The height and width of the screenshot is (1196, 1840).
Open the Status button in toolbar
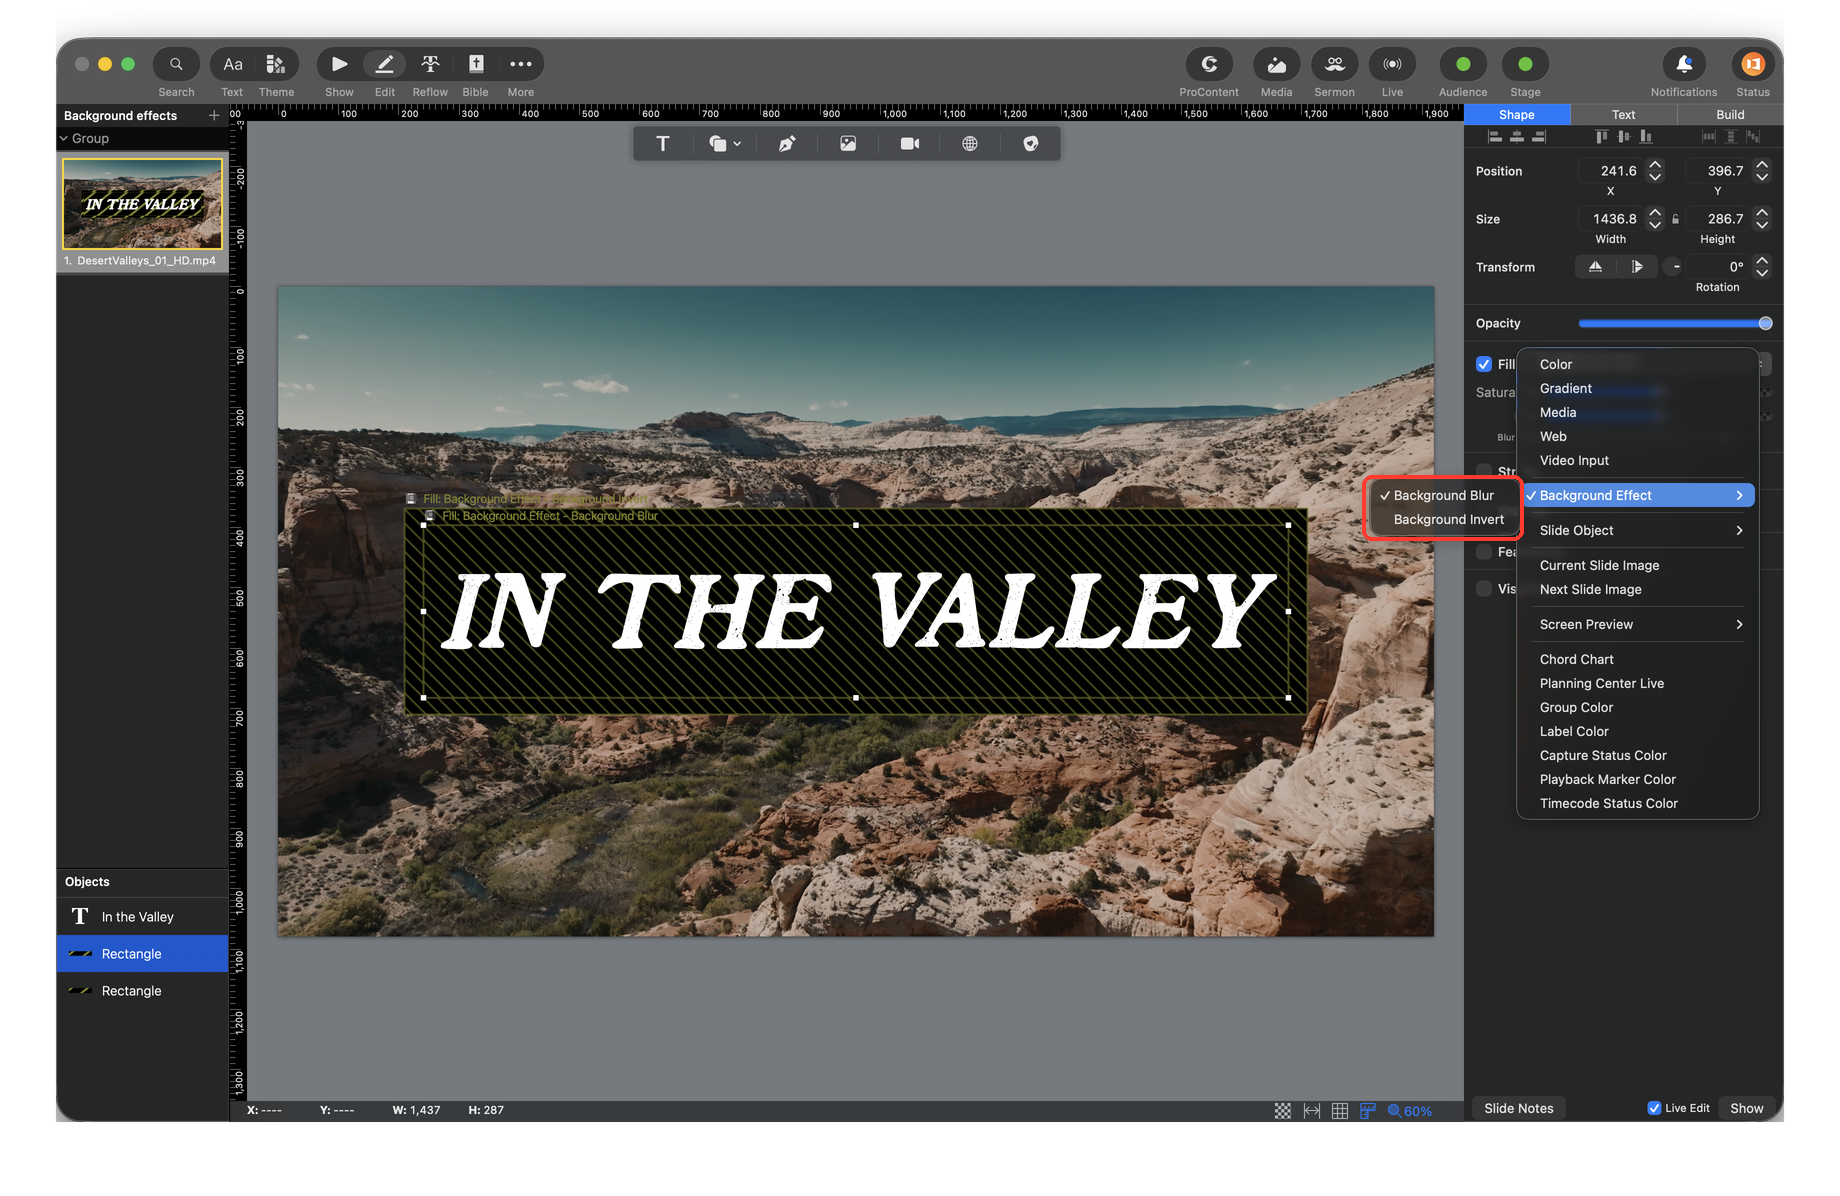tap(1752, 64)
